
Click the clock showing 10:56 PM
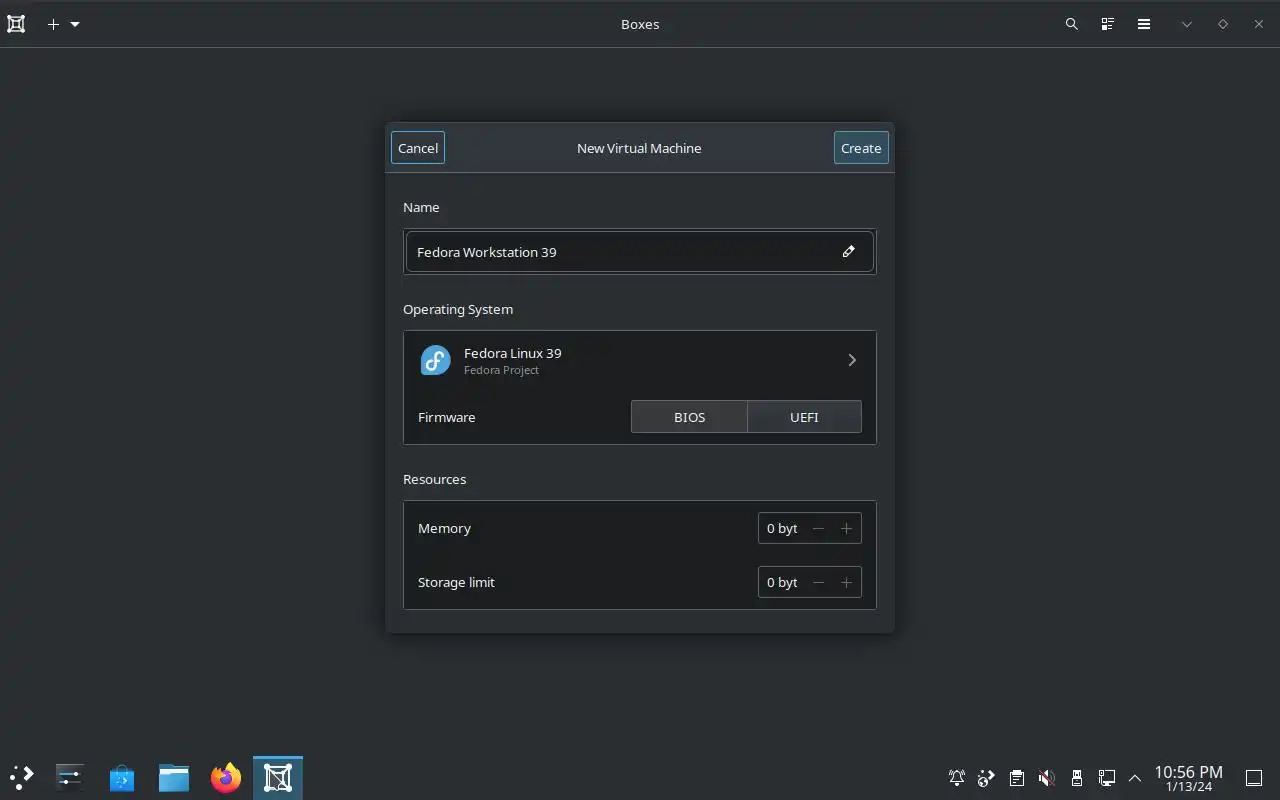click(x=1188, y=777)
